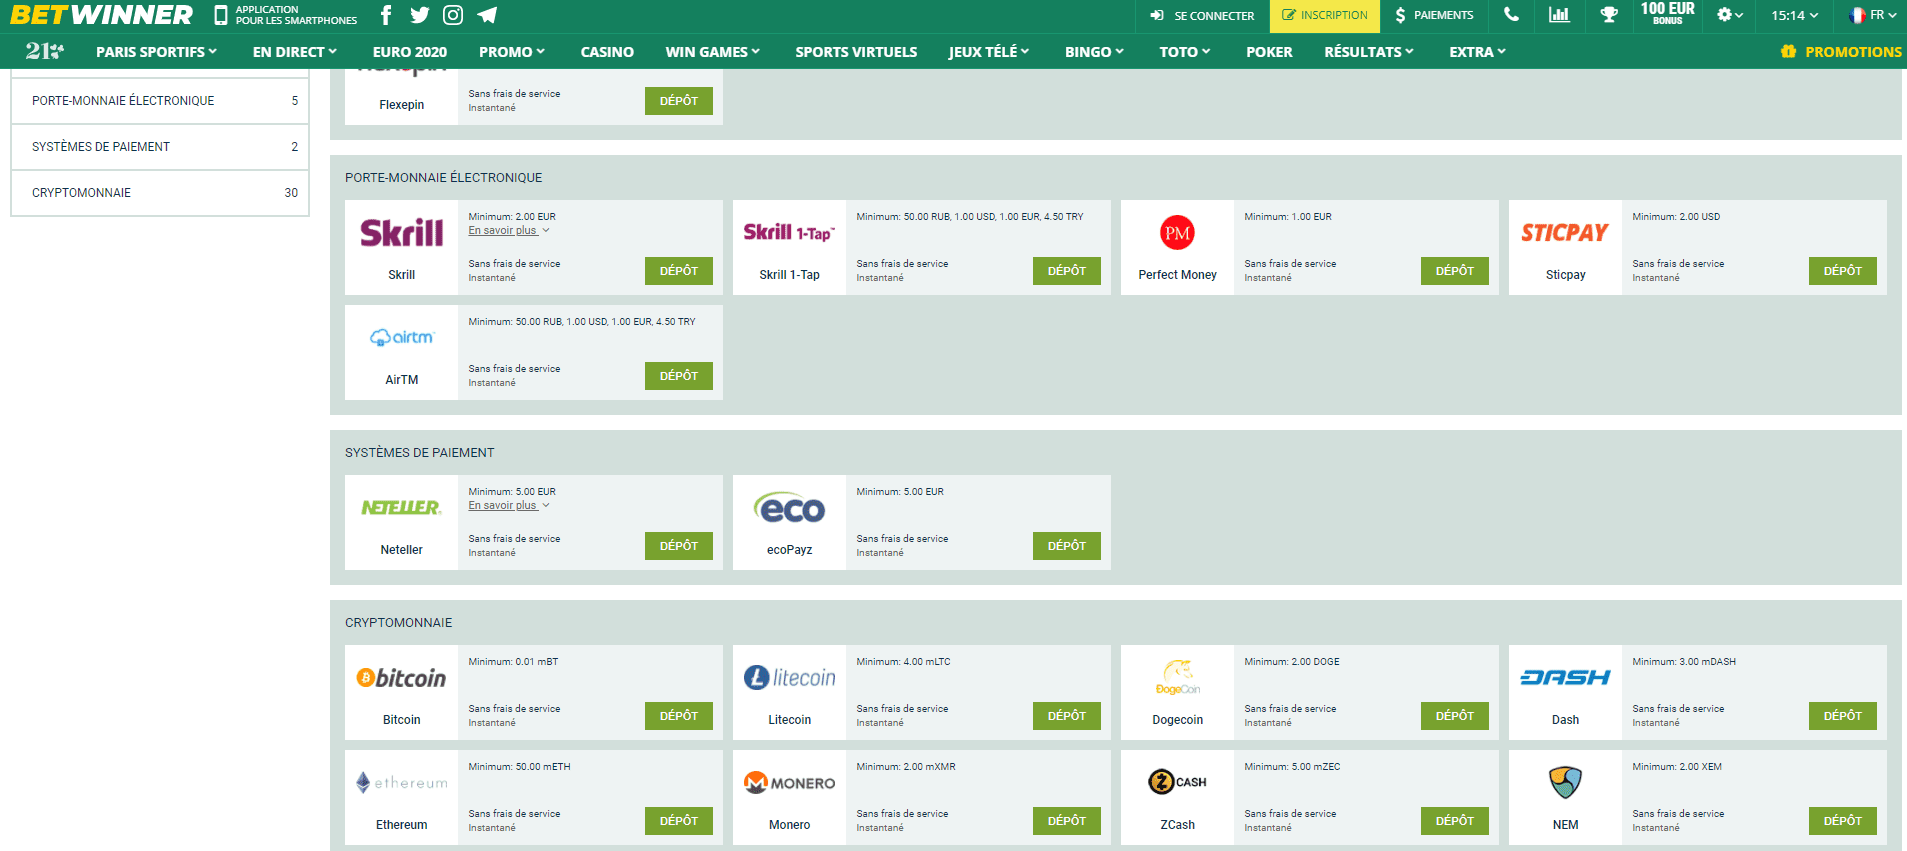Open the Promotions link

(1841, 52)
